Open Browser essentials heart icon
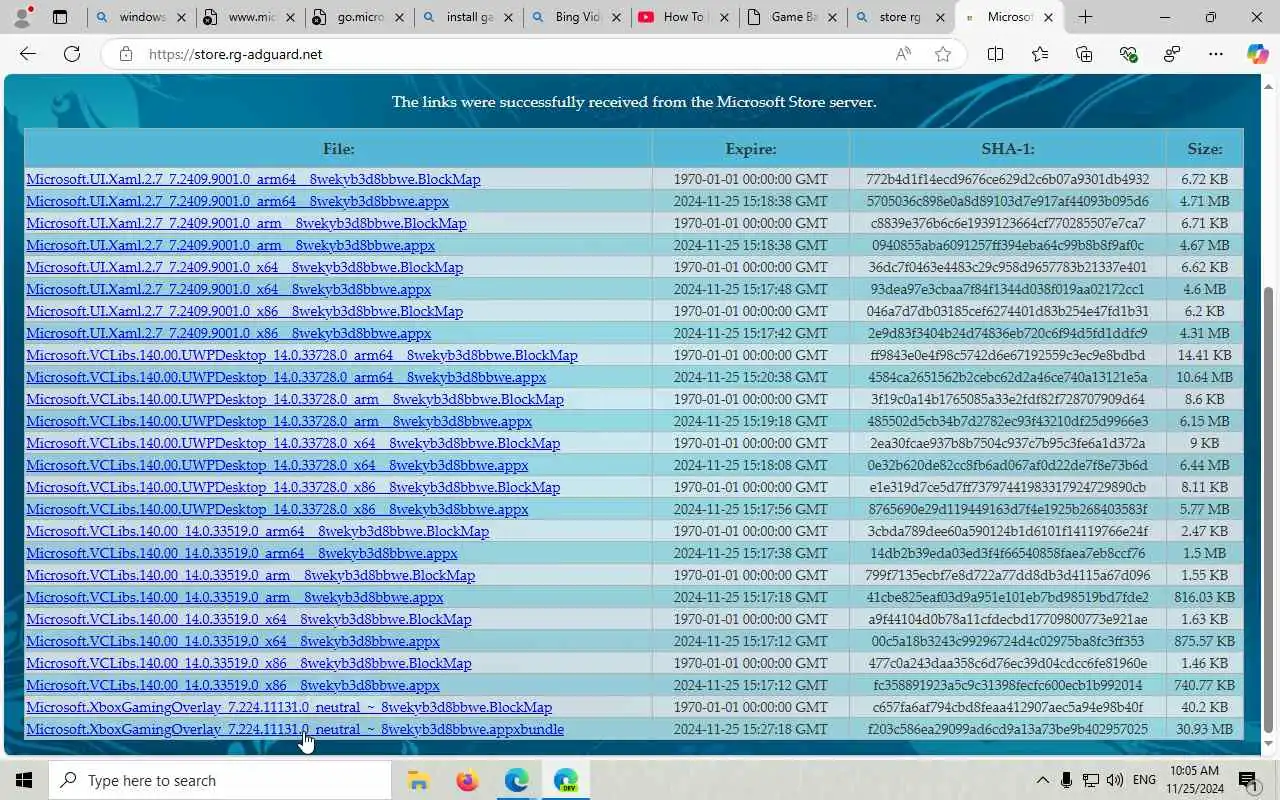Screen dimensions: 1280x800 click(x=1128, y=54)
